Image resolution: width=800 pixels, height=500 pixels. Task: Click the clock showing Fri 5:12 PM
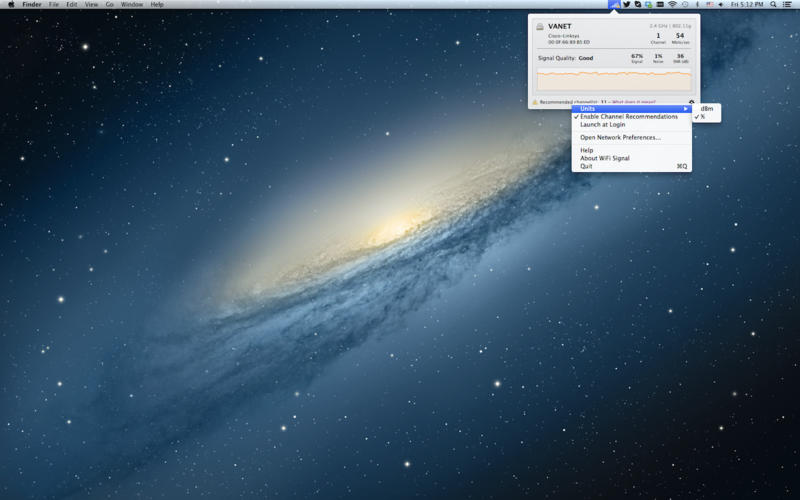[x=747, y=4]
